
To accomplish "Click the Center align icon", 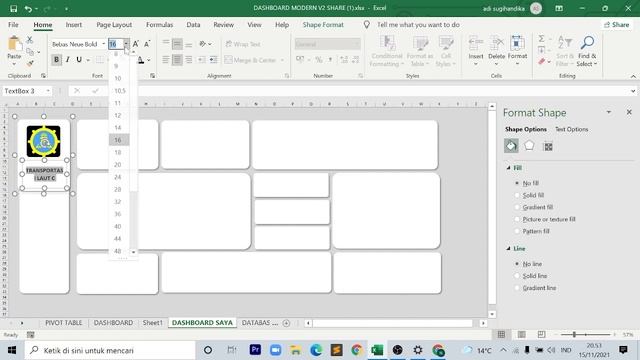I will pos(177,60).
